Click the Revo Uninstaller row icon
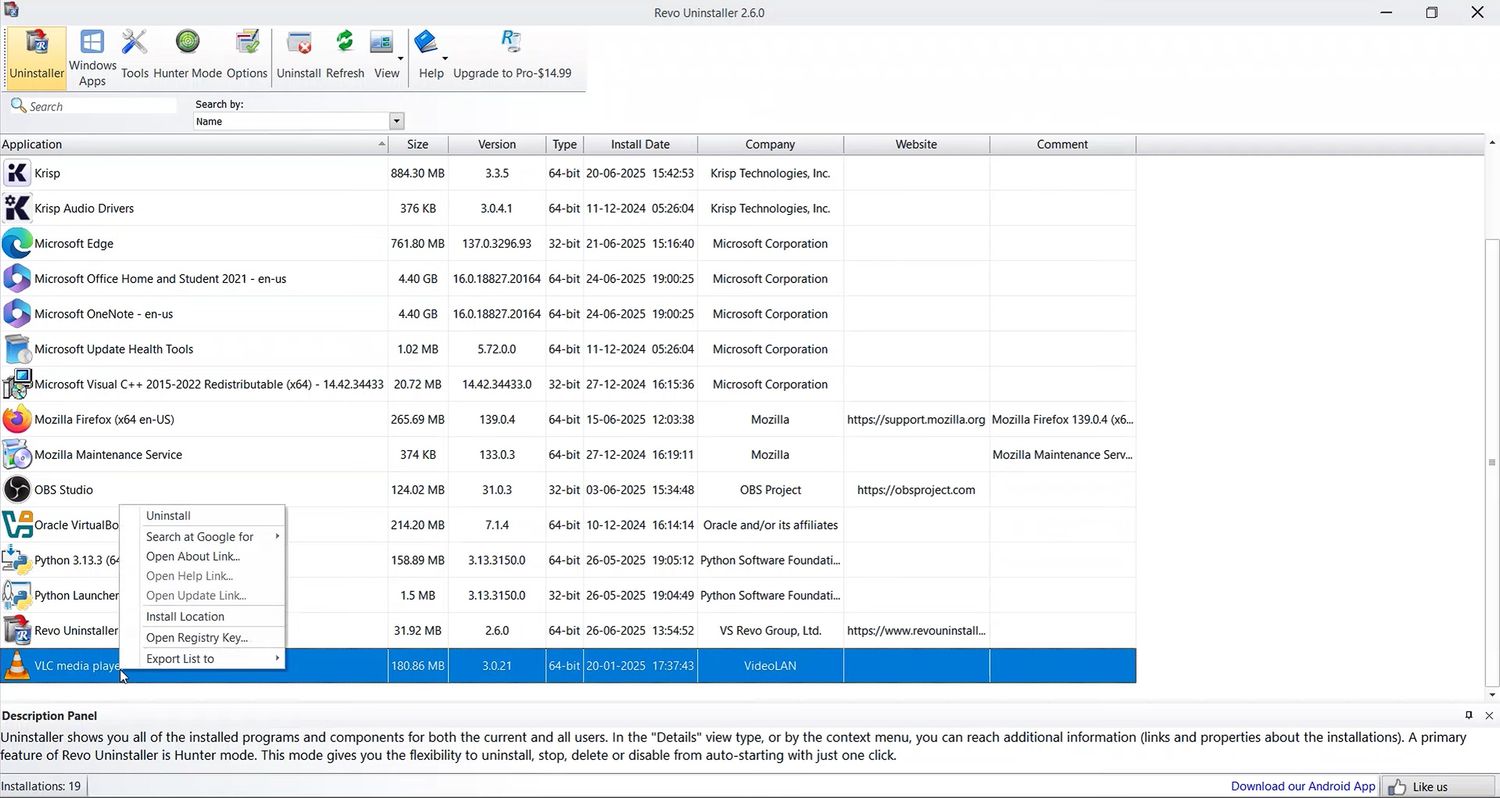The width and height of the screenshot is (1500, 798). [17, 630]
